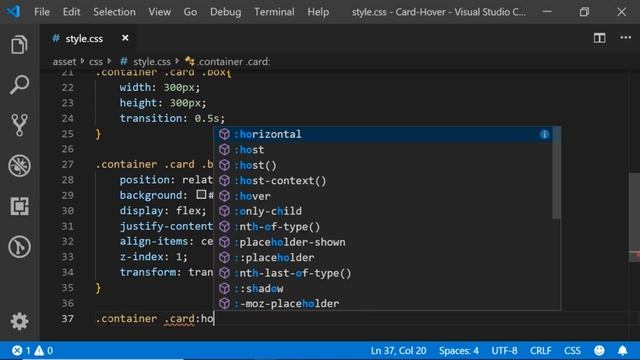Select the :host-context() suggestion
The height and width of the screenshot is (360, 640).
384,180
